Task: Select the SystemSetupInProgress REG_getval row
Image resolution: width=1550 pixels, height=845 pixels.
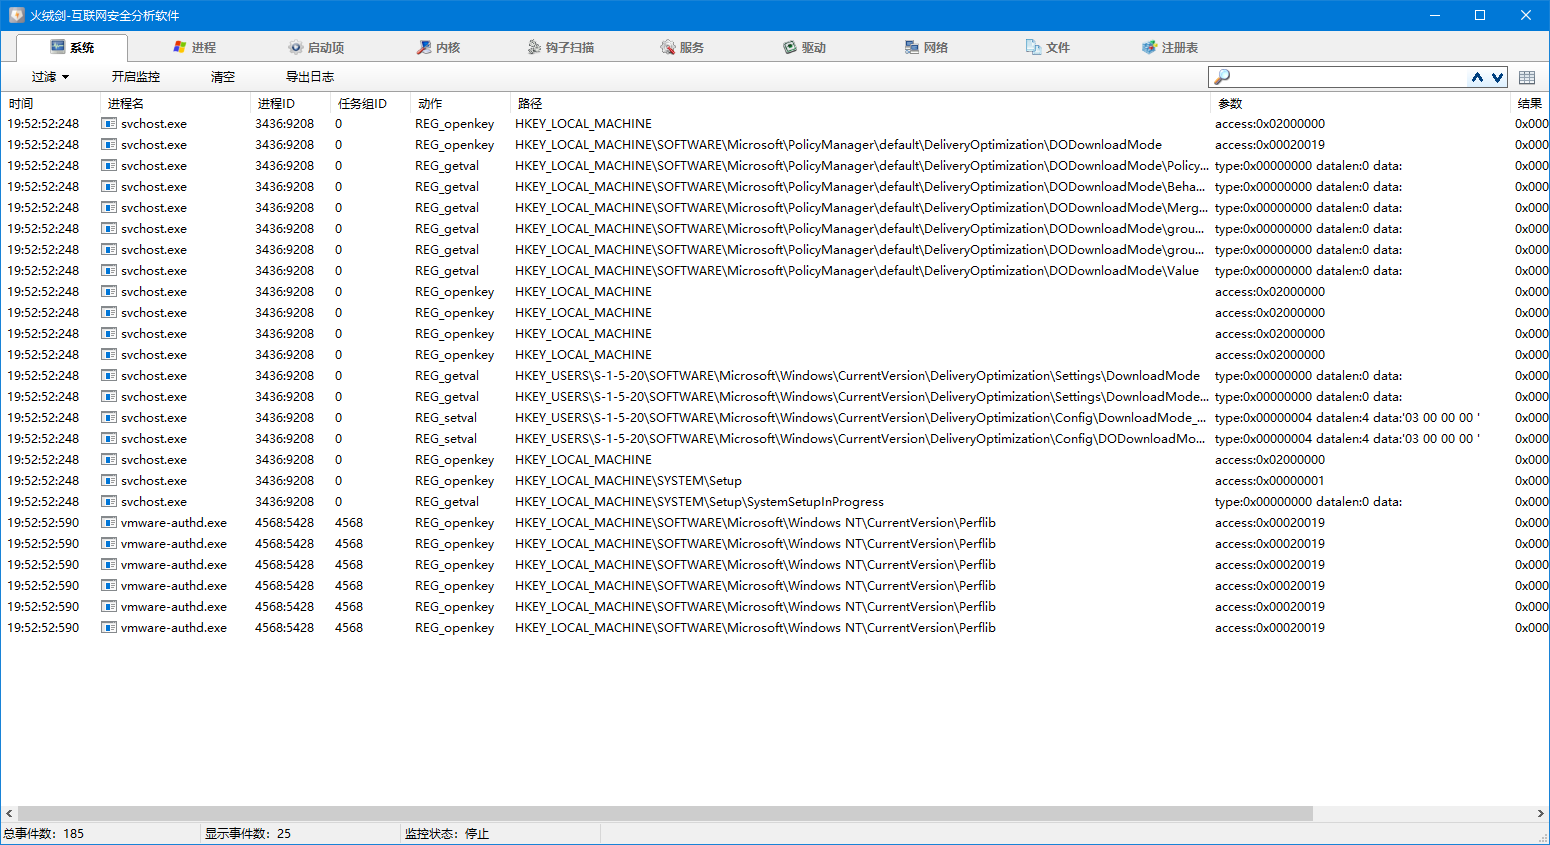Action: click(x=775, y=502)
